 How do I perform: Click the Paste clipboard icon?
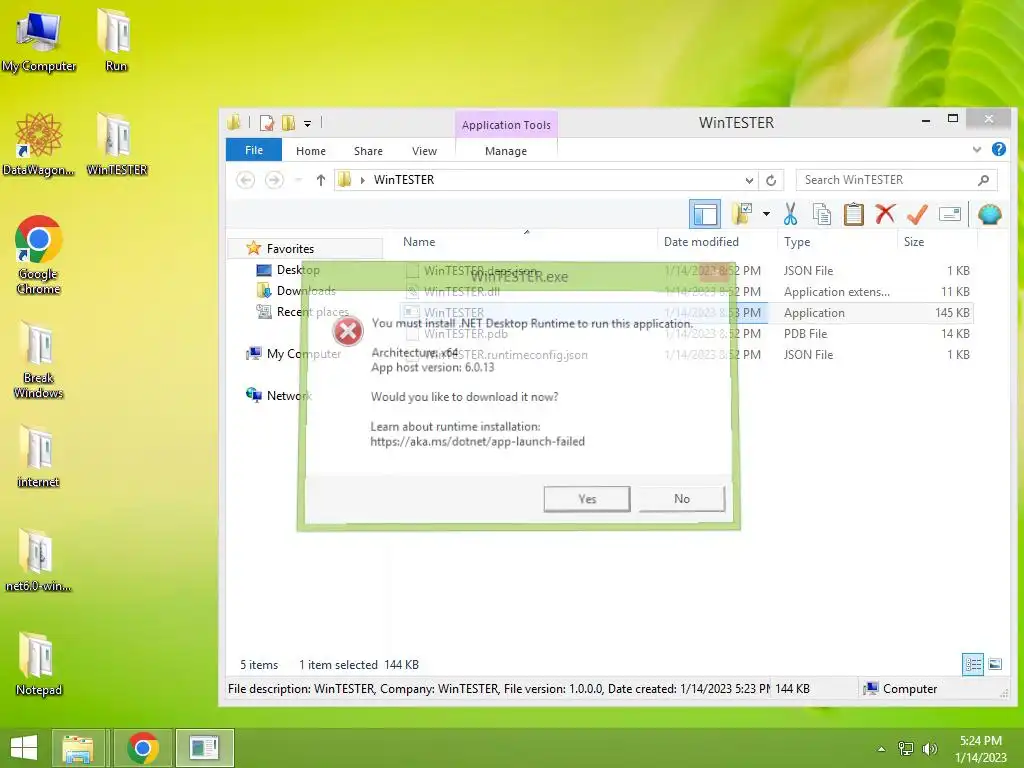click(x=854, y=214)
